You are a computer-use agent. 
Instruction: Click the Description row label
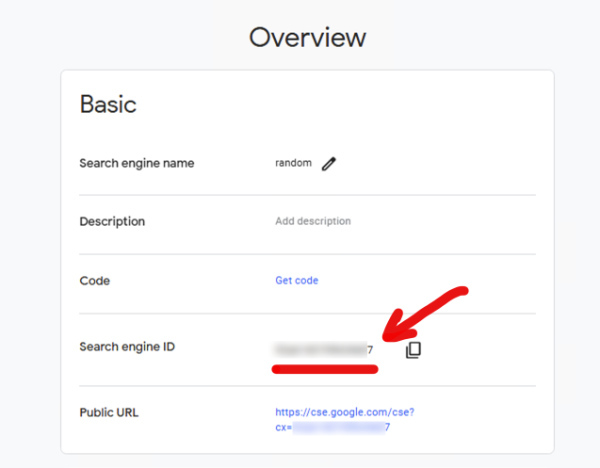(112, 221)
